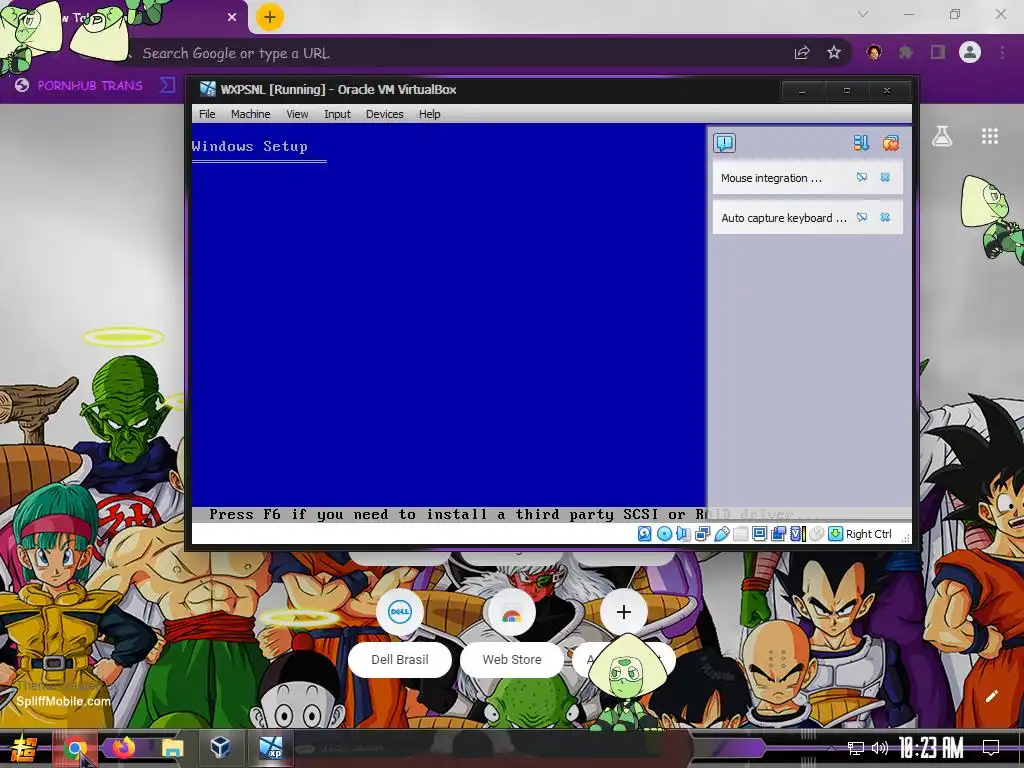Screen dimensions: 1024x768
Task: Click the recording status icon
Action: click(x=778, y=534)
